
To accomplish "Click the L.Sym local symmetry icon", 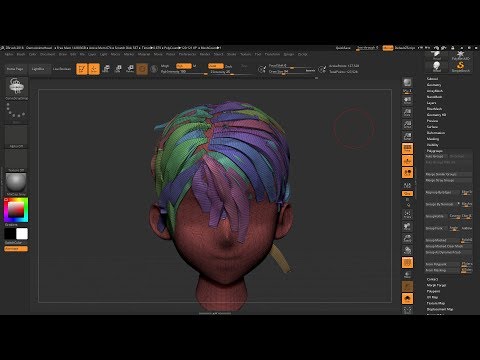I will [x=407, y=185].
